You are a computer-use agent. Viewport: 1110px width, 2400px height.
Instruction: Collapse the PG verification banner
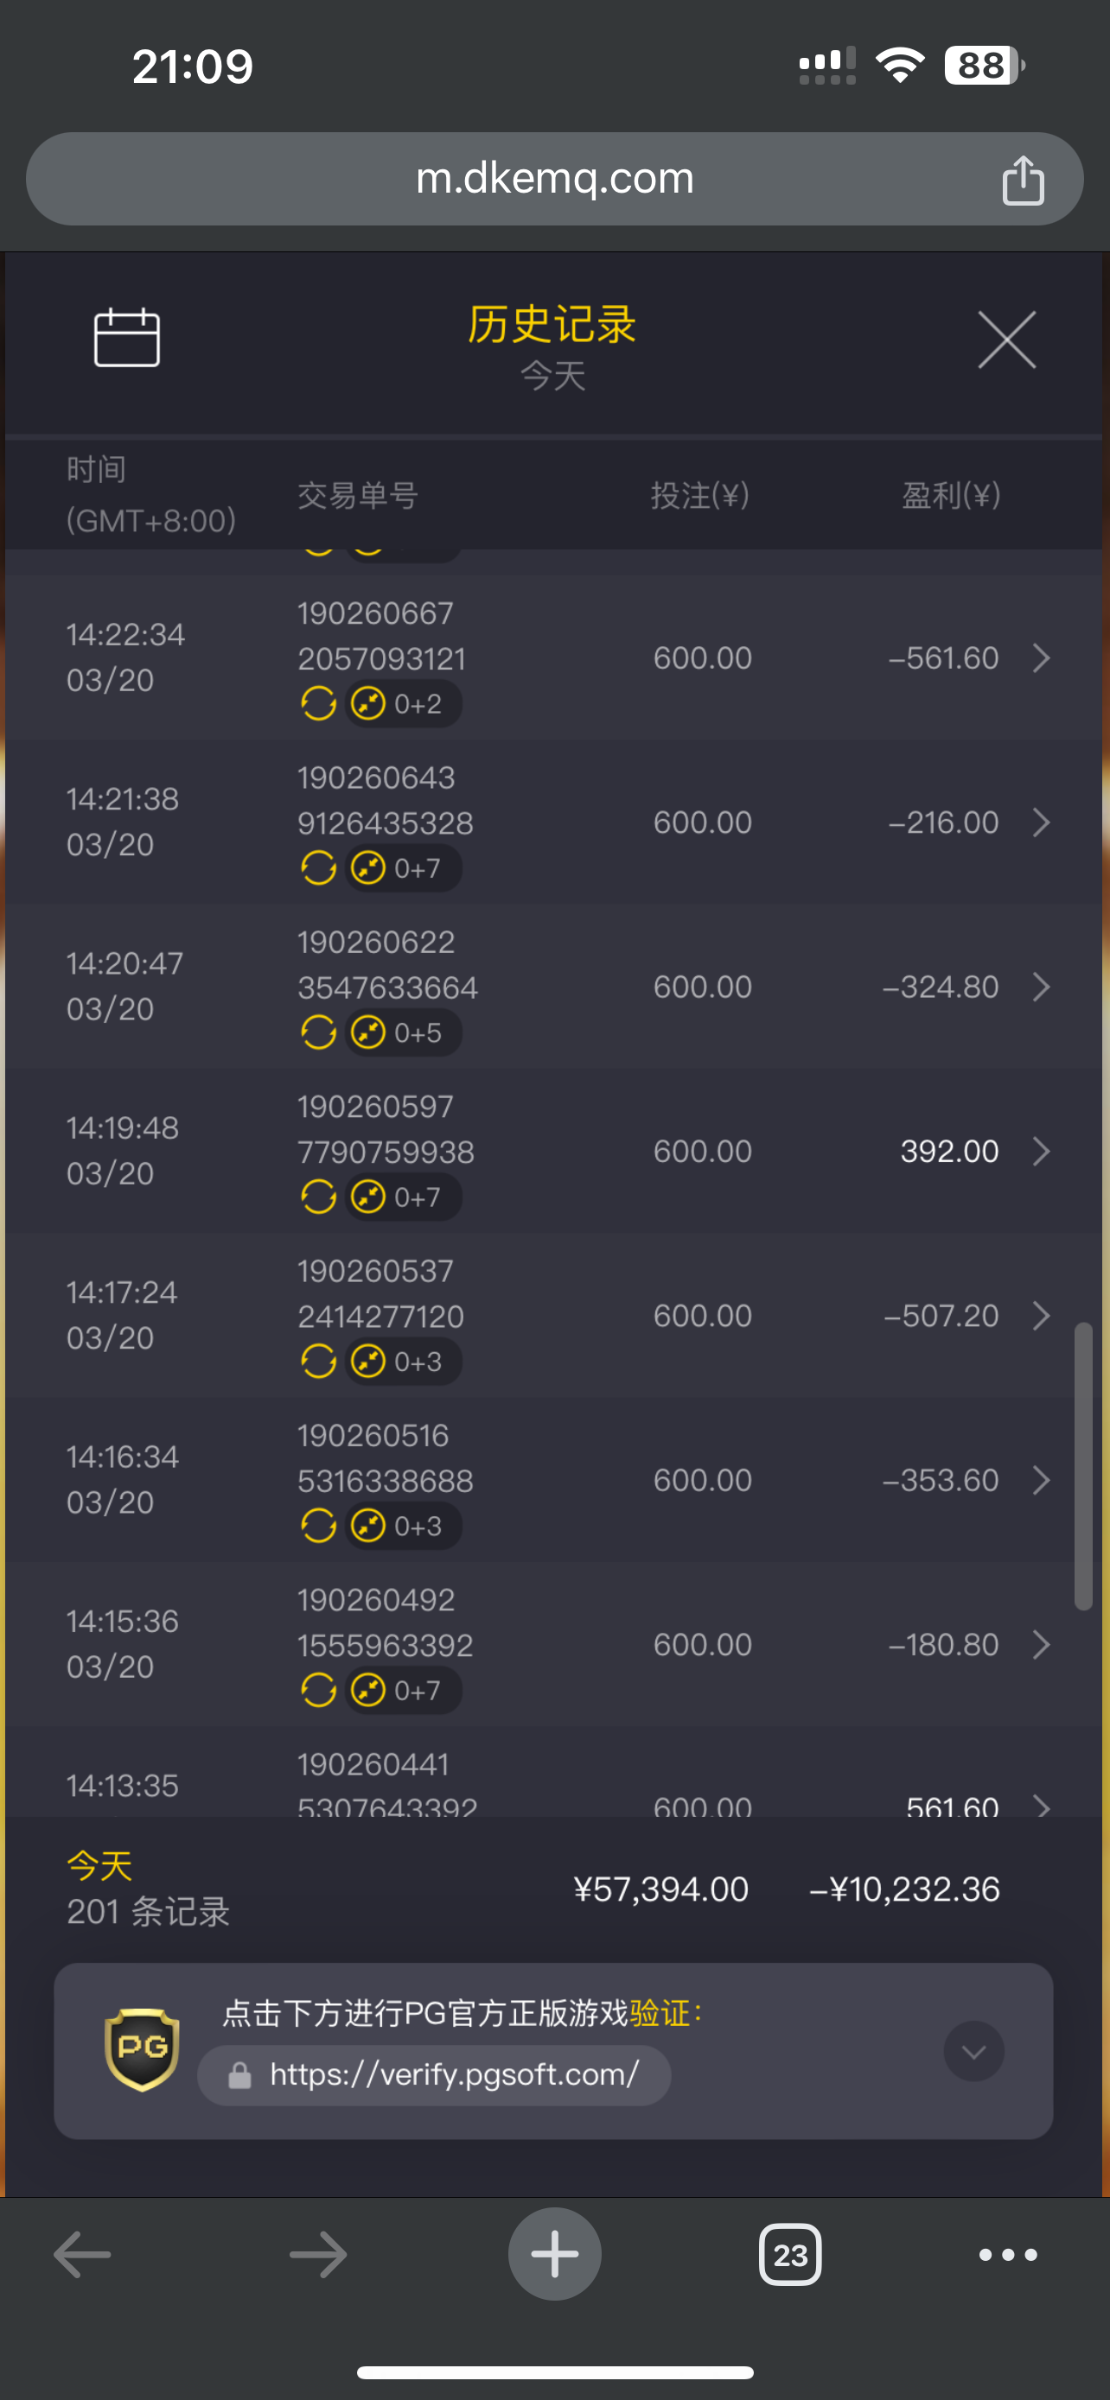(x=973, y=2051)
